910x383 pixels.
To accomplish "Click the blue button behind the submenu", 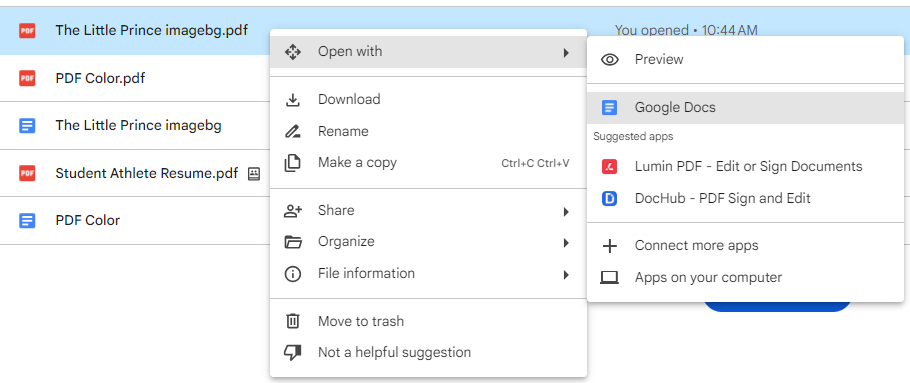I will (778, 306).
